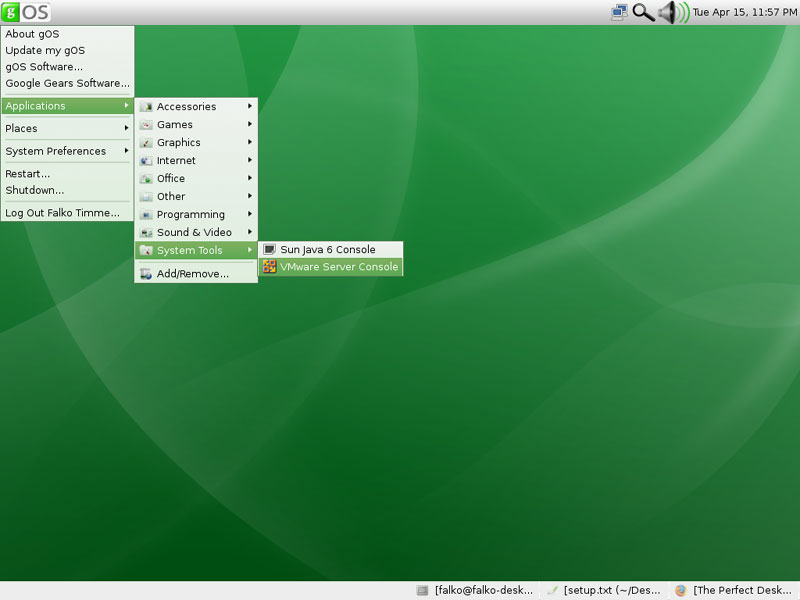Expand the Places submenu arrow
The width and height of the screenshot is (800, 600).
[x=126, y=128]
